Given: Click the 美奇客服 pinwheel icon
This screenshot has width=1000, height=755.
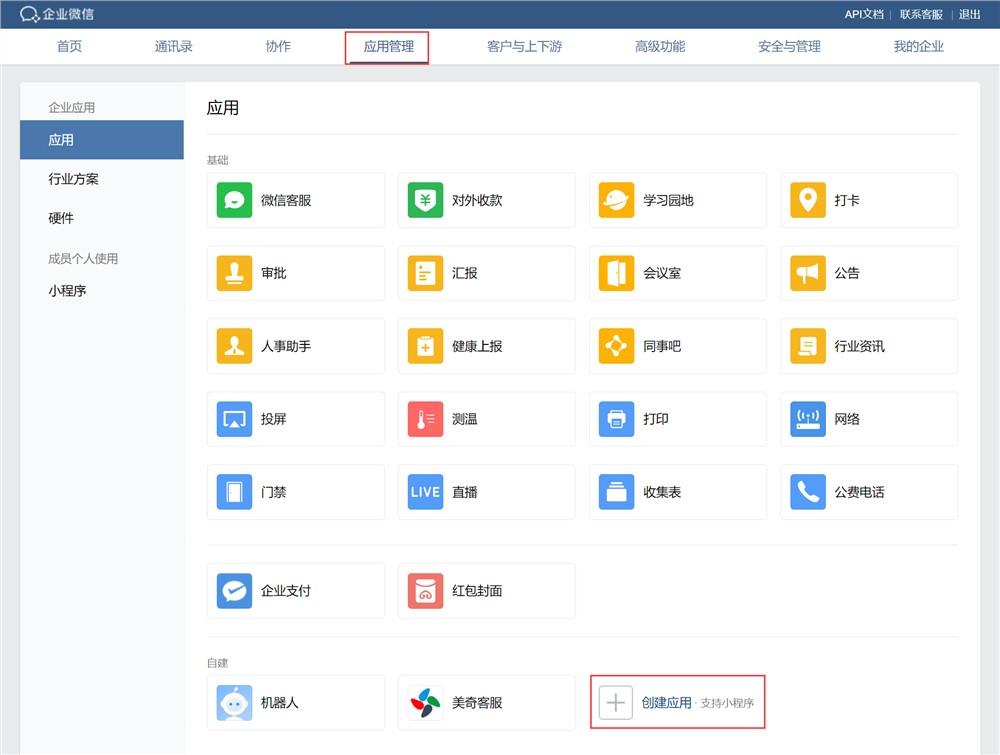Looking at the screenshot, I should (x=425, y=703).
